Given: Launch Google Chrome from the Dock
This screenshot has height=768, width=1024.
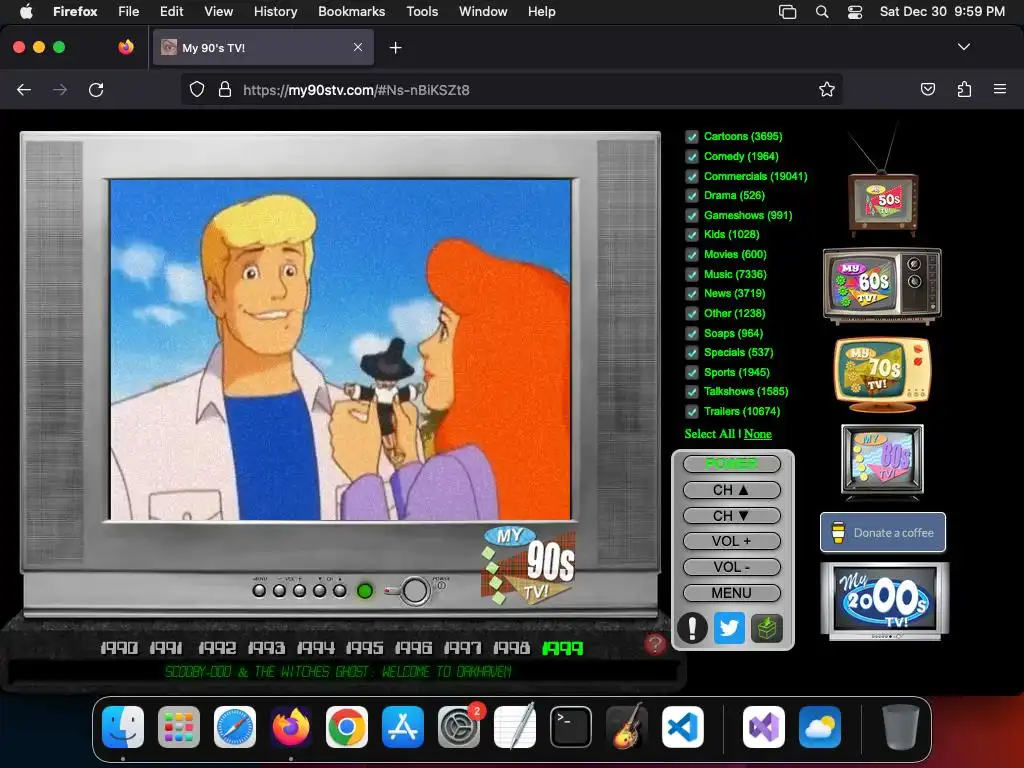Looking at the screenshot, I should point(346,727).
